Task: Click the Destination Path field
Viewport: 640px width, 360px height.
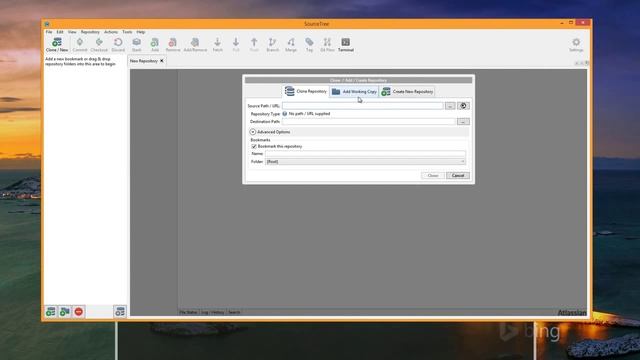Action: point(369,122)
